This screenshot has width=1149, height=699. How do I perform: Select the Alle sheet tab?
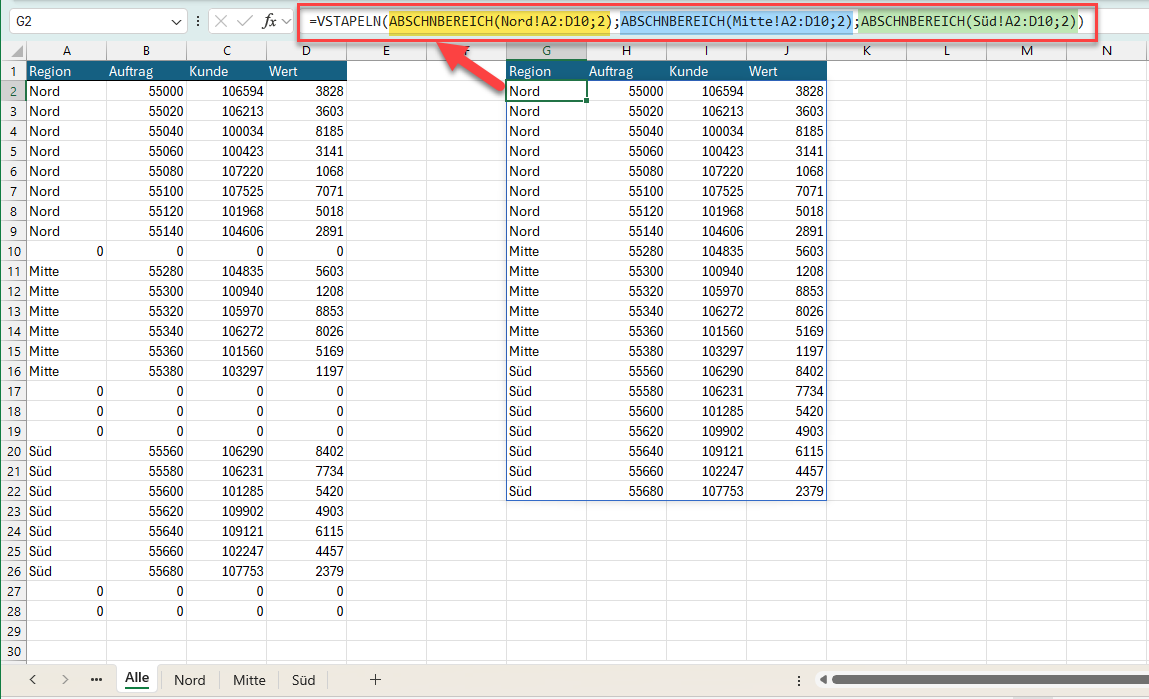(x=137, y=678)
